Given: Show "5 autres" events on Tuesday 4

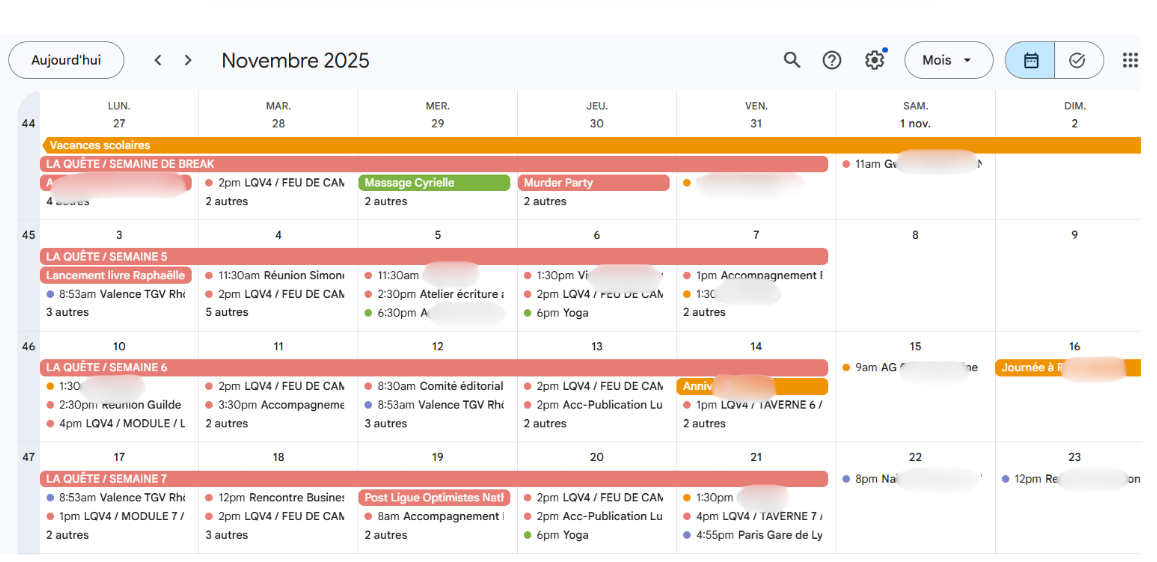Looking at the screenshot, I should (227, 312).
